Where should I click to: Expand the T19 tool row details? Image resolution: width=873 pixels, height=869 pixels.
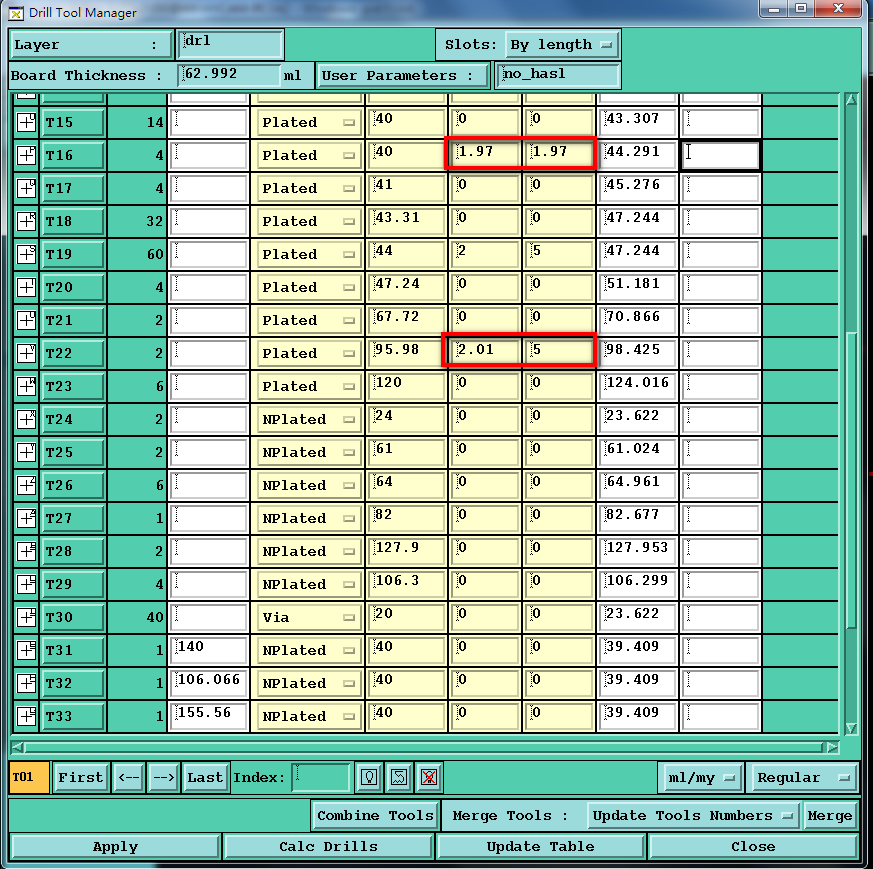pyautogui.click(x=26, y=254)
